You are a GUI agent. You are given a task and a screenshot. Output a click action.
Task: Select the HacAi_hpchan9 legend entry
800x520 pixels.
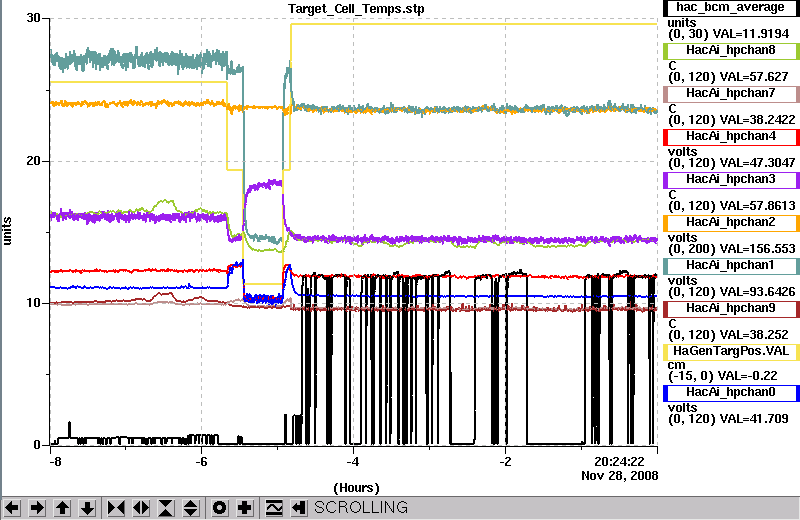[731, 309]
